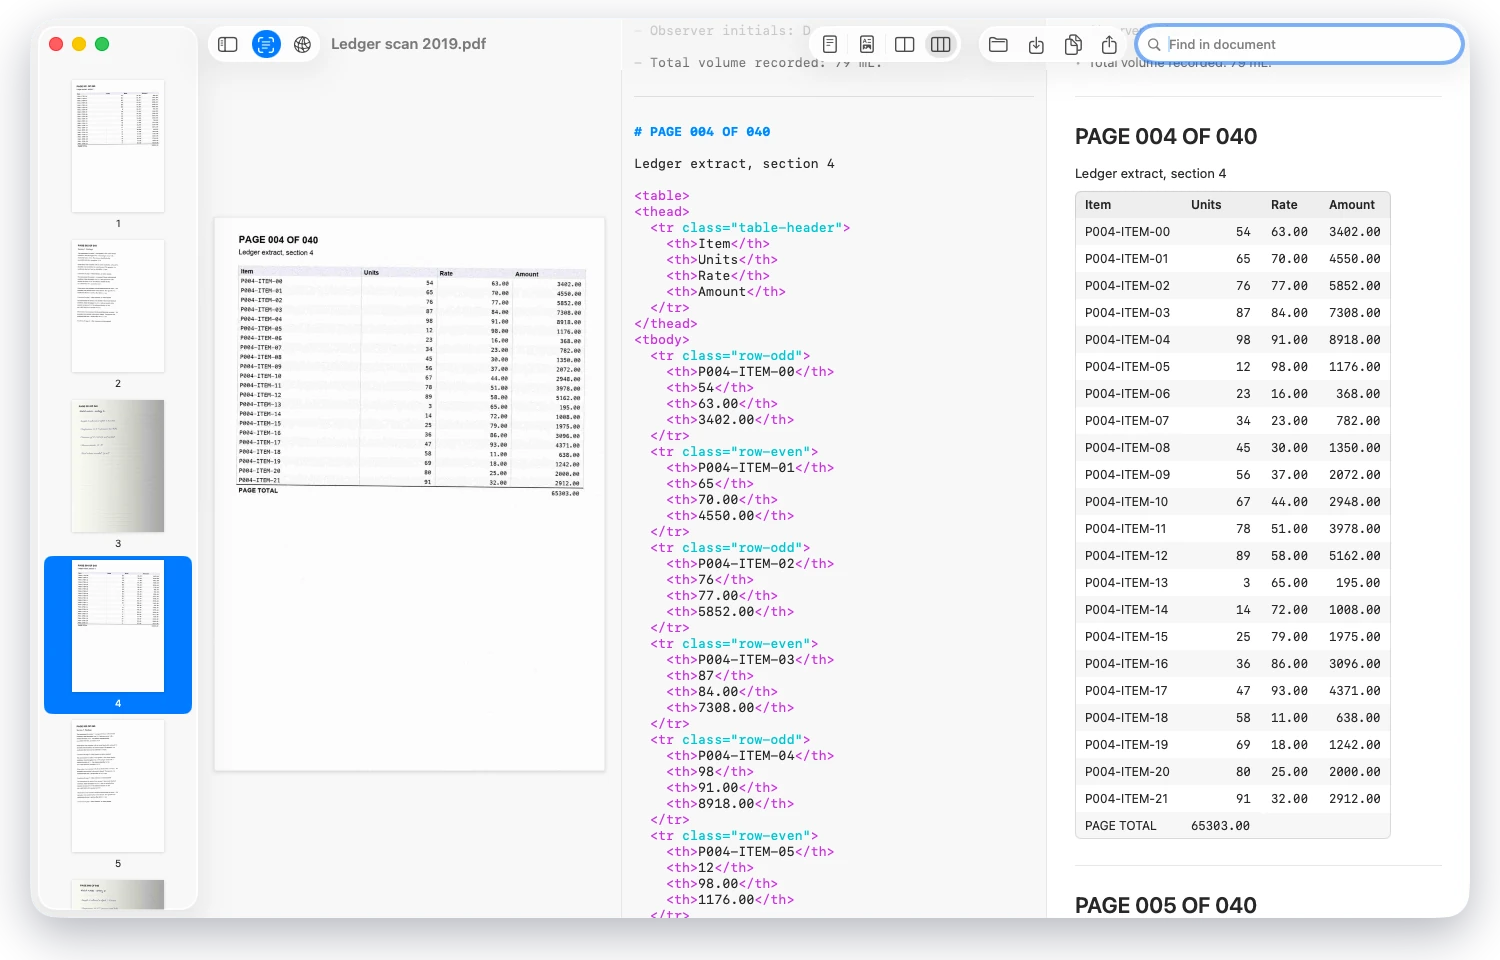1500x960 pixels.
Task: Click the 'PAGE 004 OF 040' rendered heading
Action: (1166, 137)
